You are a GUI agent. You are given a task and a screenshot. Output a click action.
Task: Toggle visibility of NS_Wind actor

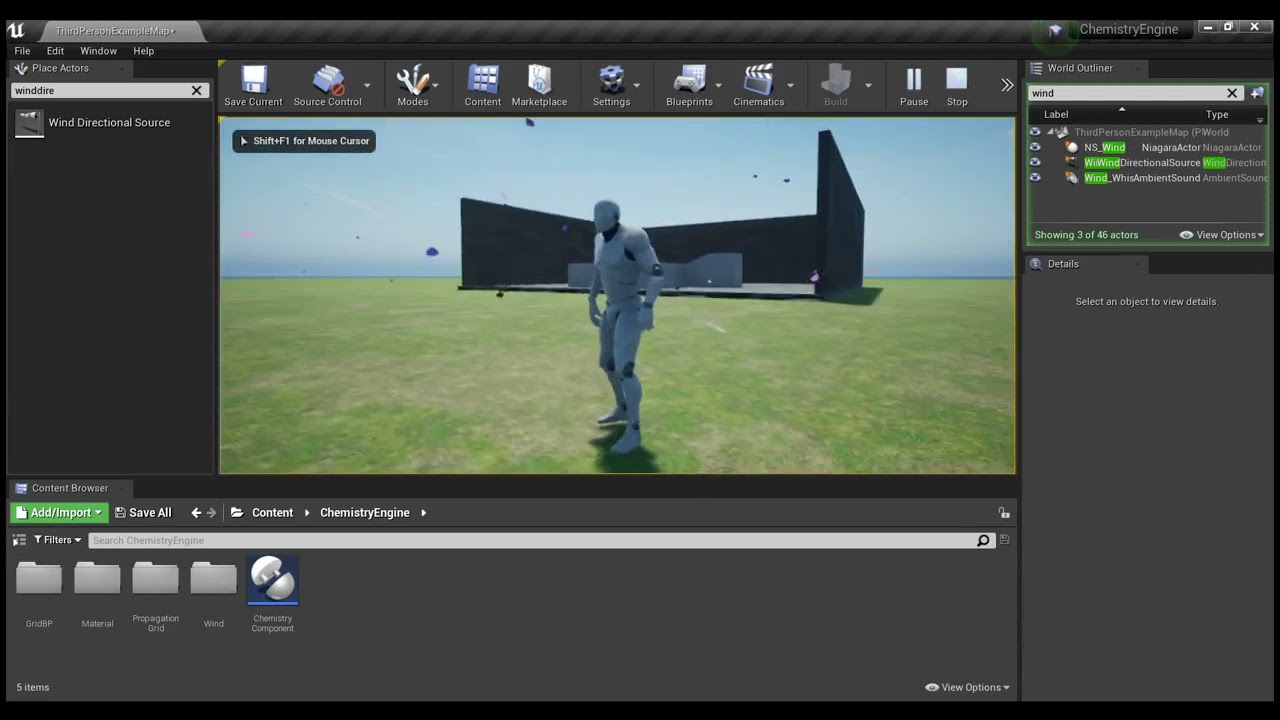point(1035,147)
